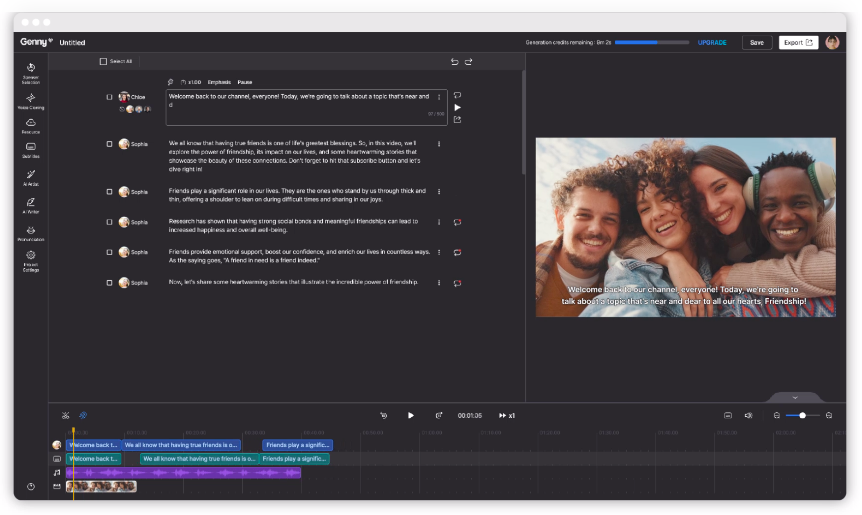Click the UPGRADE link
This screenshot has height=515, width=862.
click(x=712, y=43)
